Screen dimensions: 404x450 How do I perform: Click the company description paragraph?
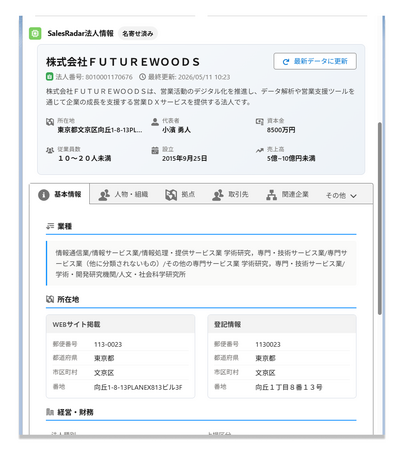tap(200, 97)
